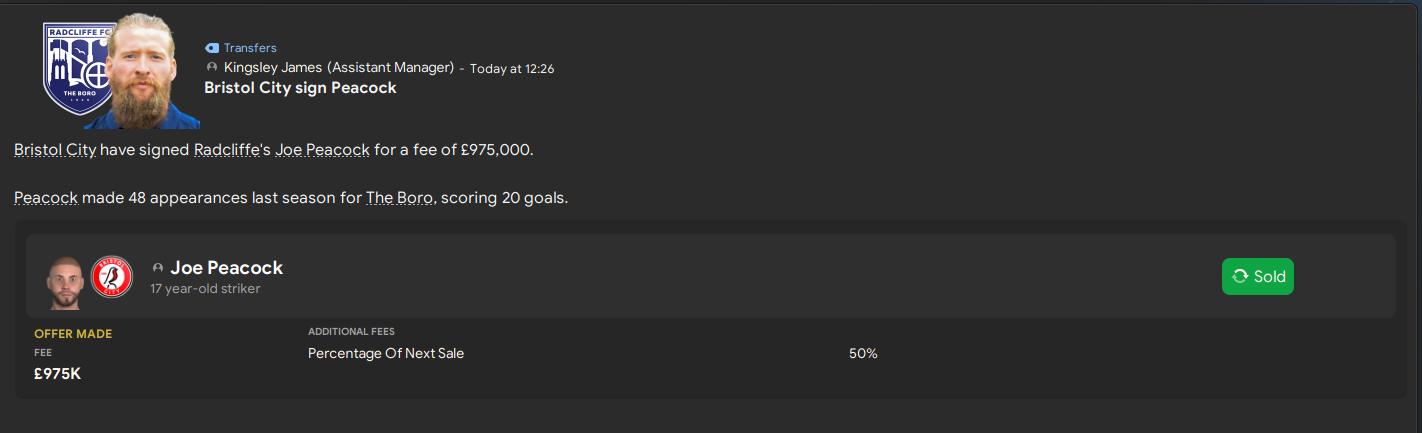Open the Joe Peacock link in first sentence
1422x433 pixels.
(323, 150)
